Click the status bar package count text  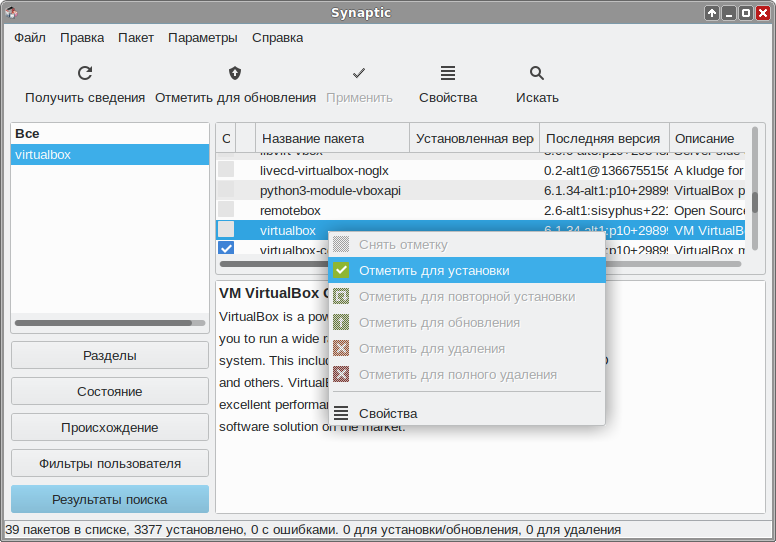(313, 530)
